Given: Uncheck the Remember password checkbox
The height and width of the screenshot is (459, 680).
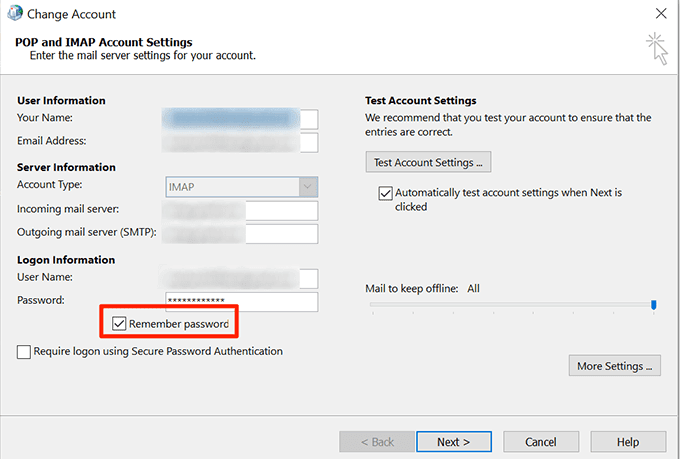Looking at the screenshot, I should tap(120, 324).
